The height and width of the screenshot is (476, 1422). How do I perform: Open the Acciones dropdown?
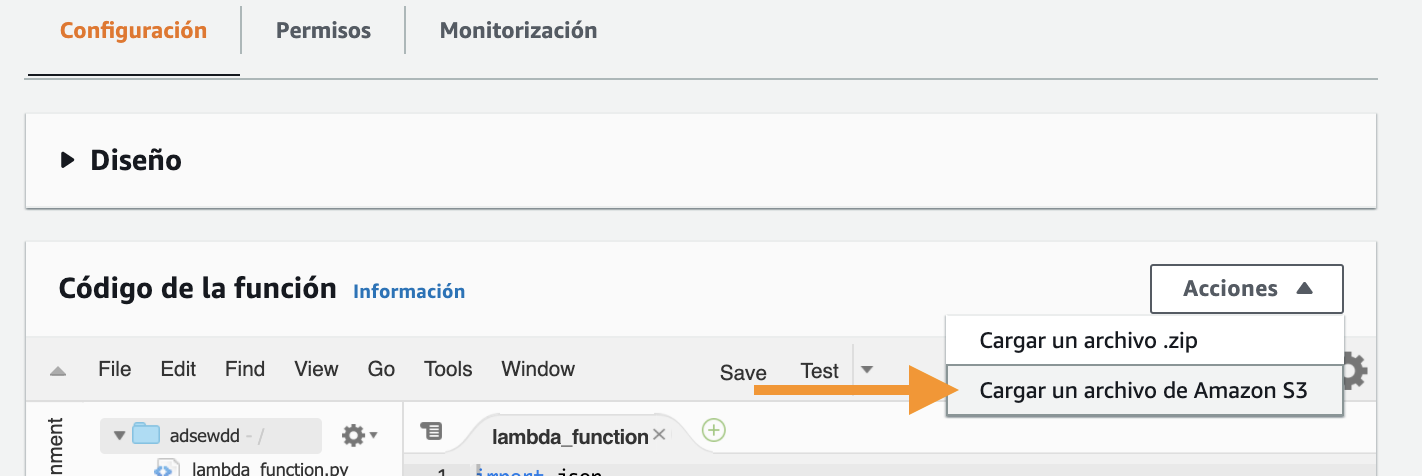pos(1247,289)
